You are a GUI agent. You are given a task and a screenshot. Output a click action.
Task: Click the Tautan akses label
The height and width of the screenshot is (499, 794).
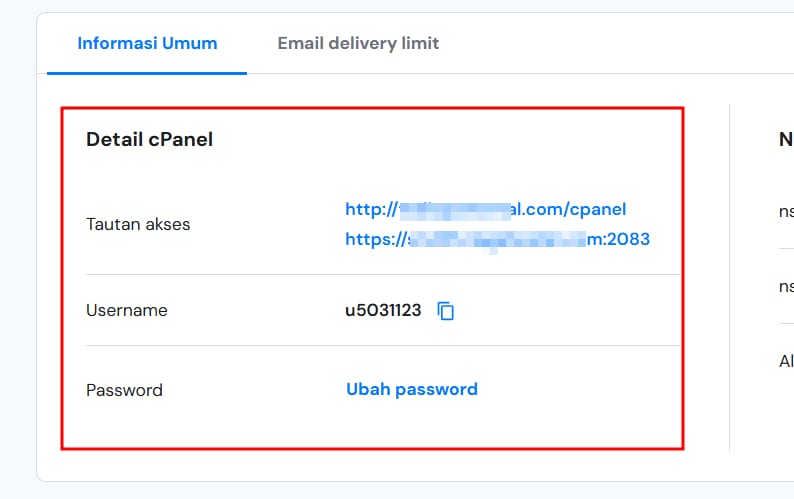pos(138,224)
